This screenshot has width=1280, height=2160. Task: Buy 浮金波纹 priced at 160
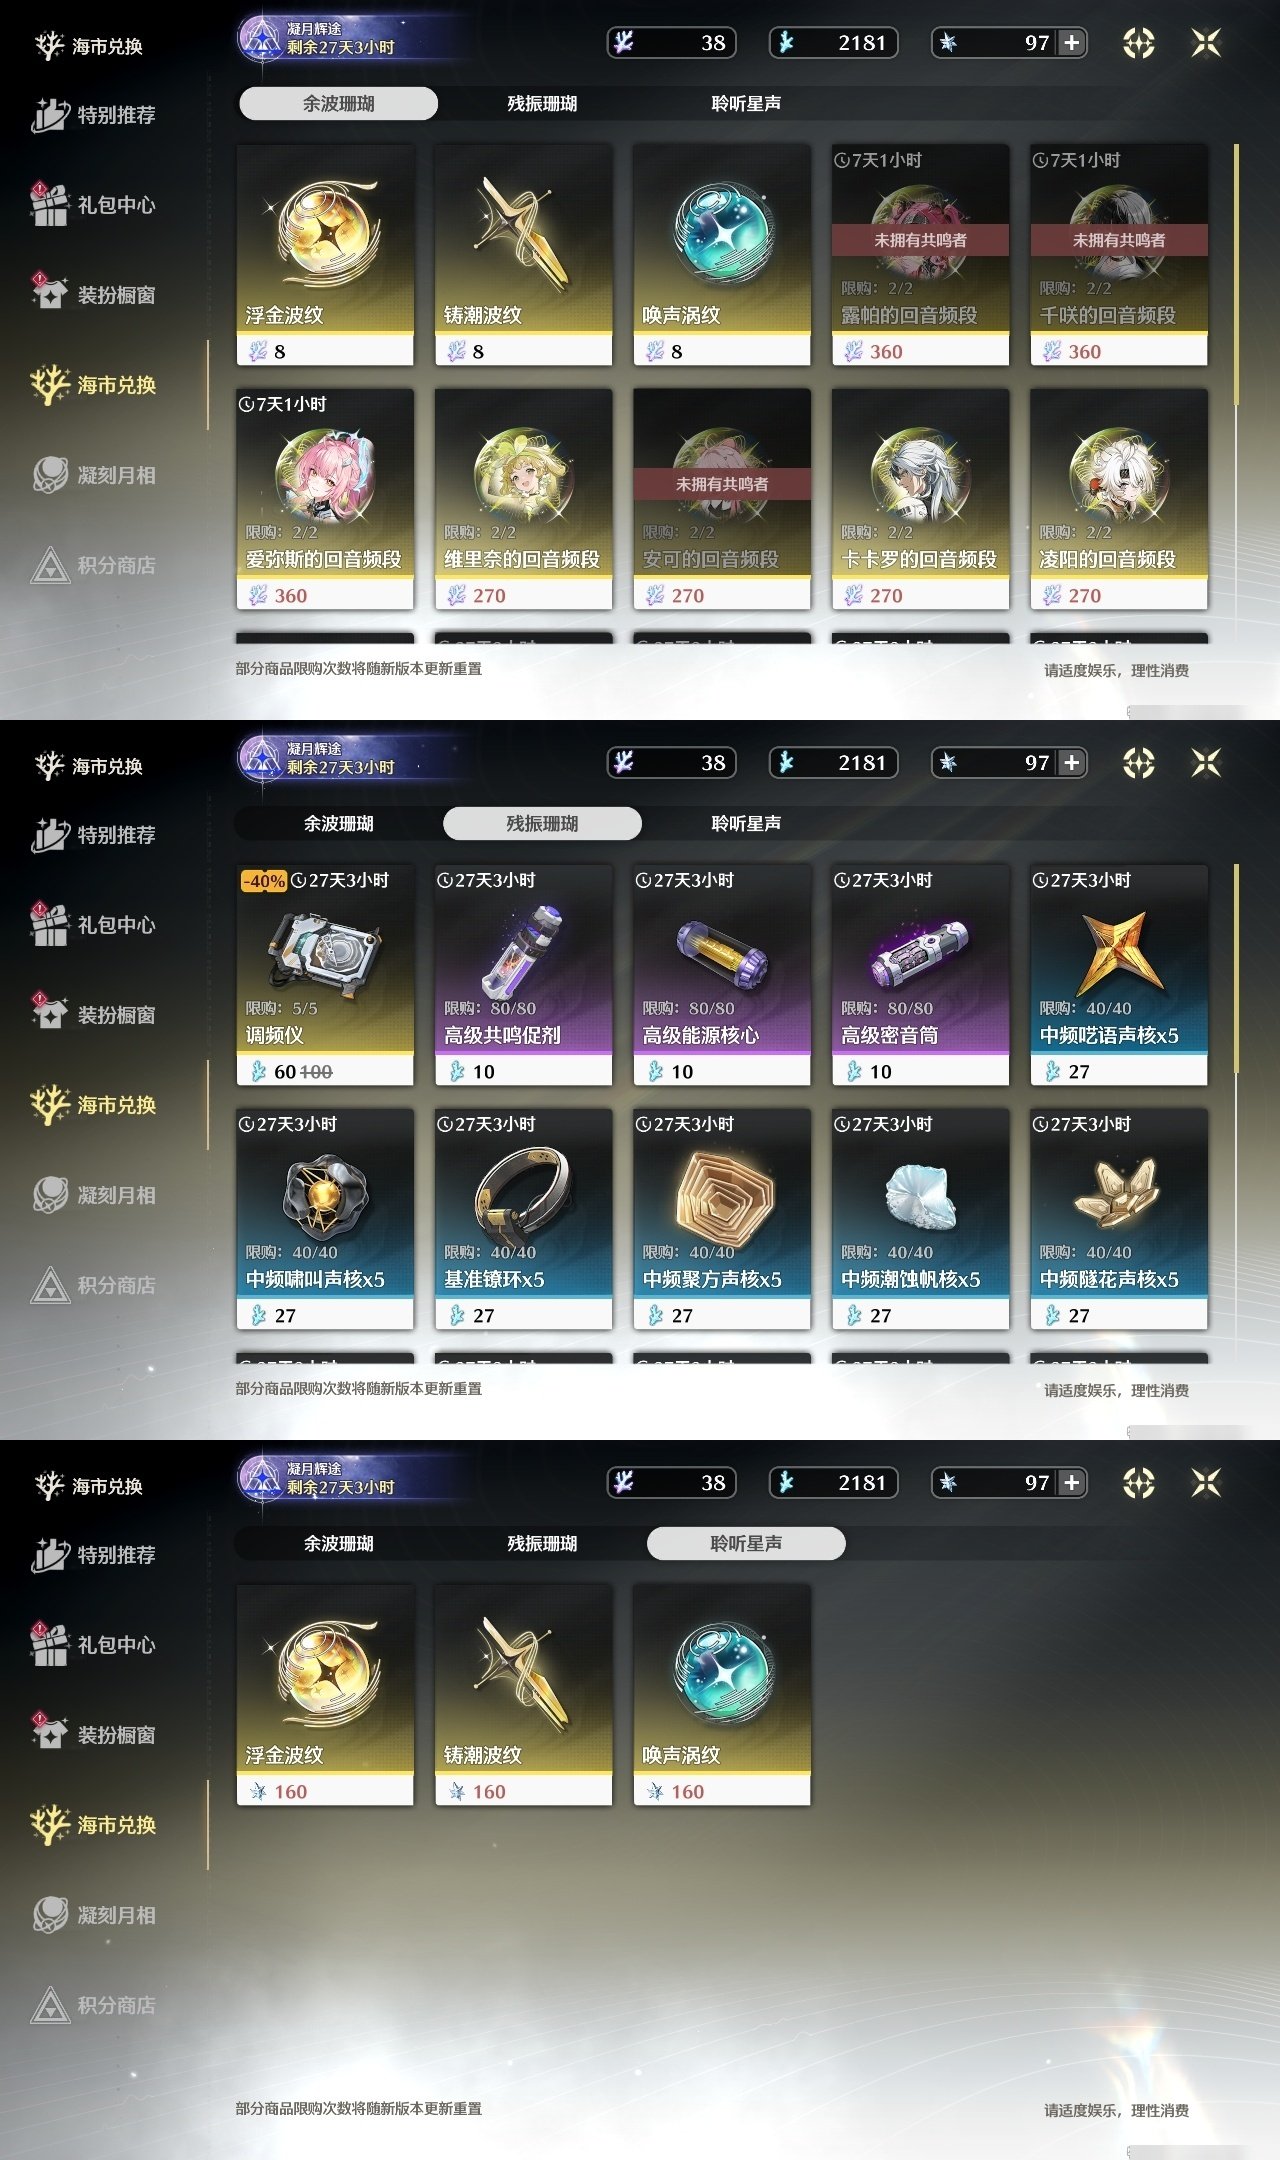tap(325, 1695)
